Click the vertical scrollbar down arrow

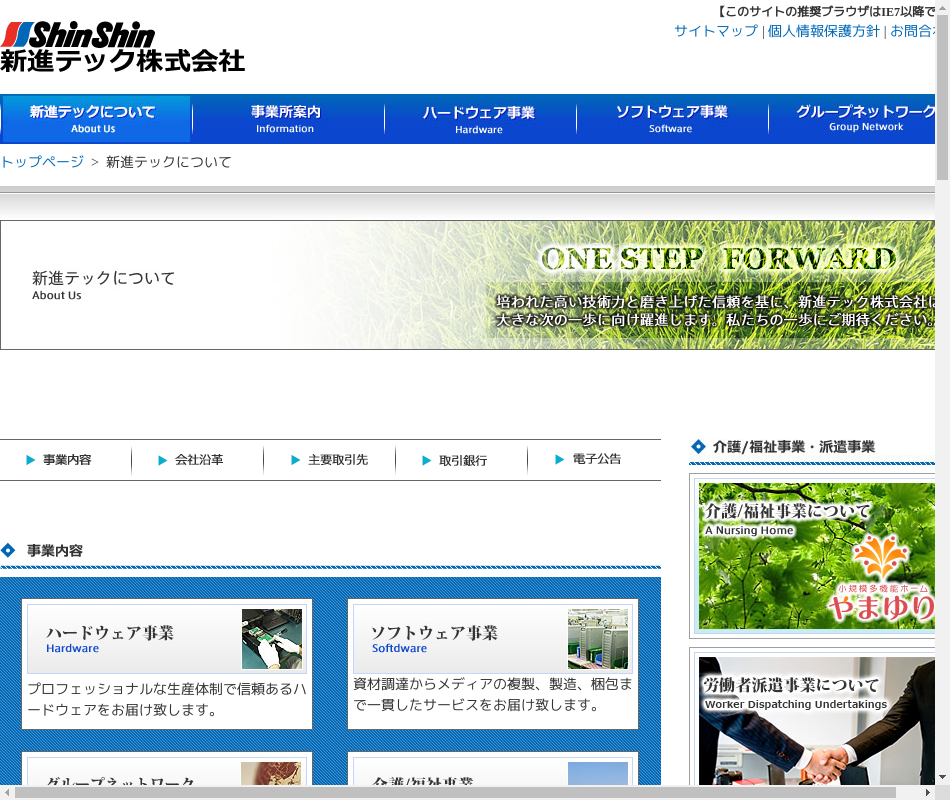942,776
